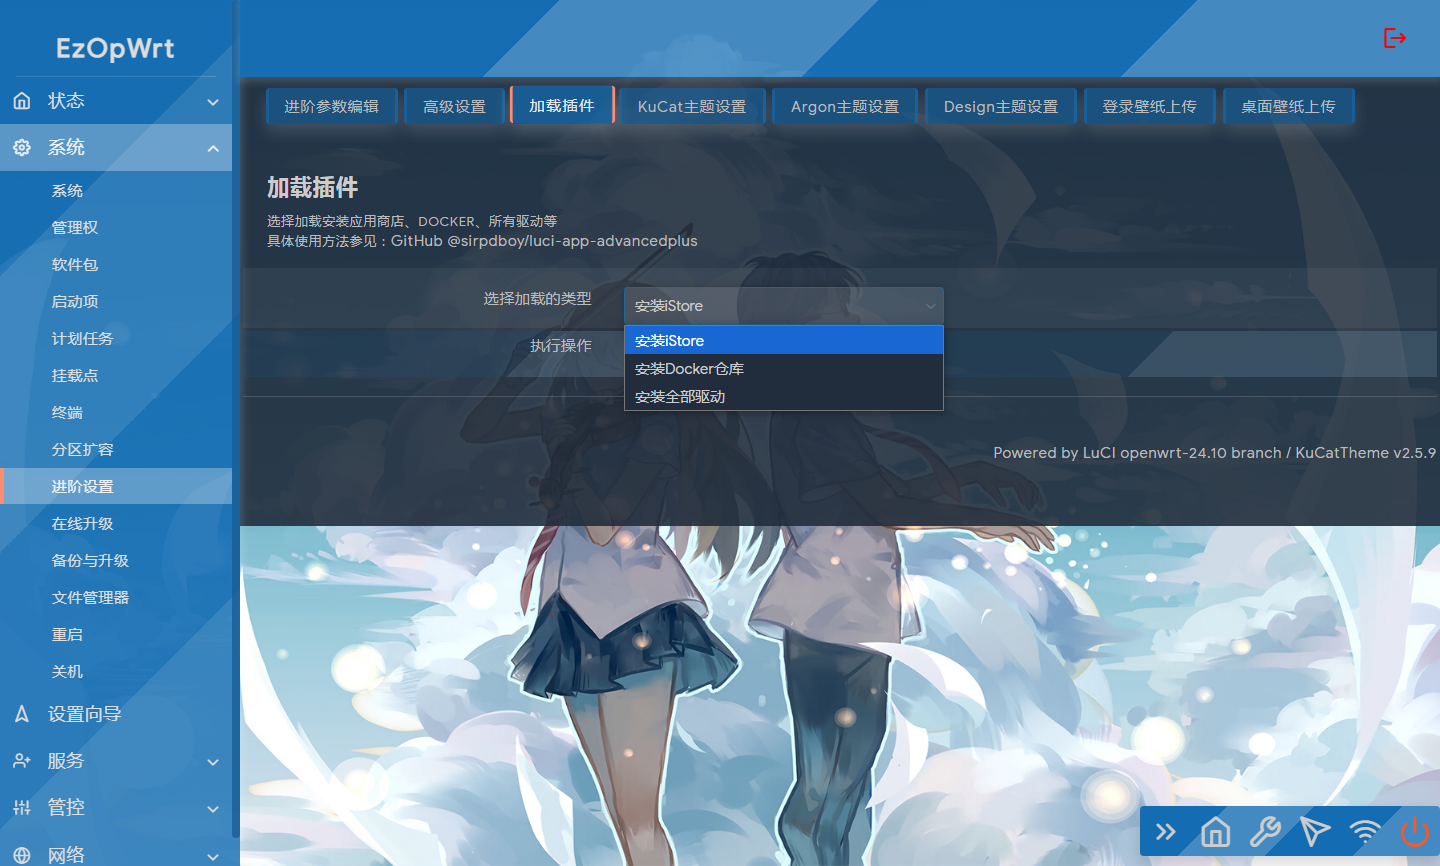Open 进阶设置 in sidebar
The image size is (1440, 866).
coord(116,487)
